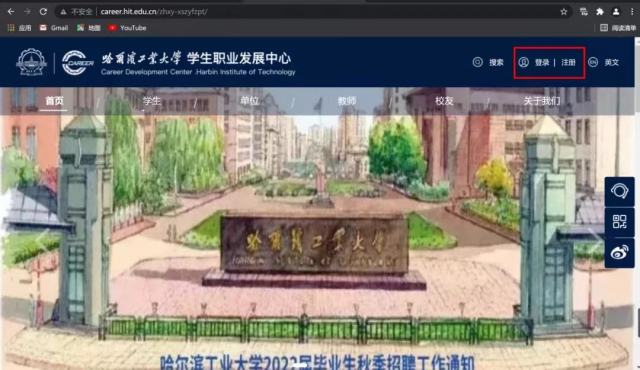Click the HIT university emblem logo

coord(31,62)
